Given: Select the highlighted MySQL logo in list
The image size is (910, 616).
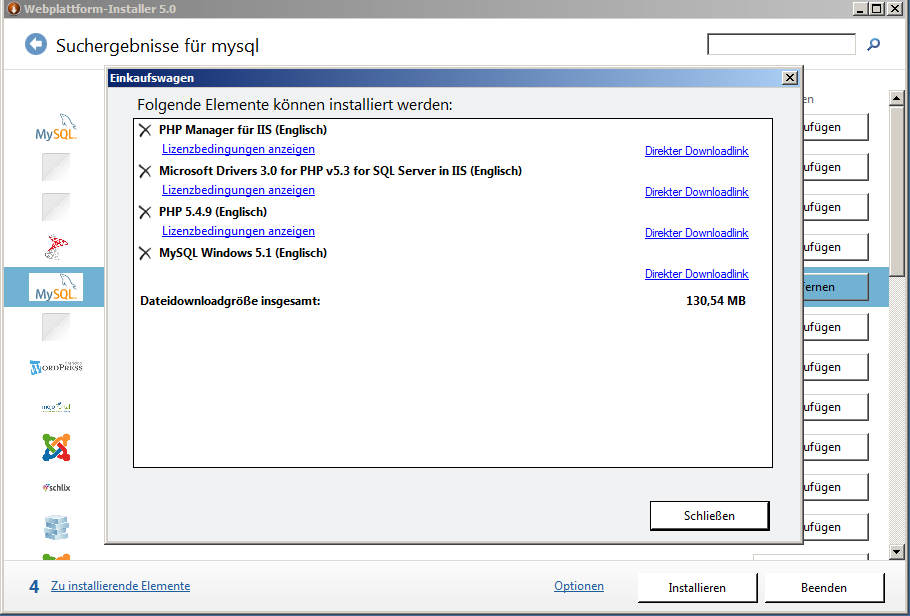Looking at the screenshot, I should [x=56, y=287].
